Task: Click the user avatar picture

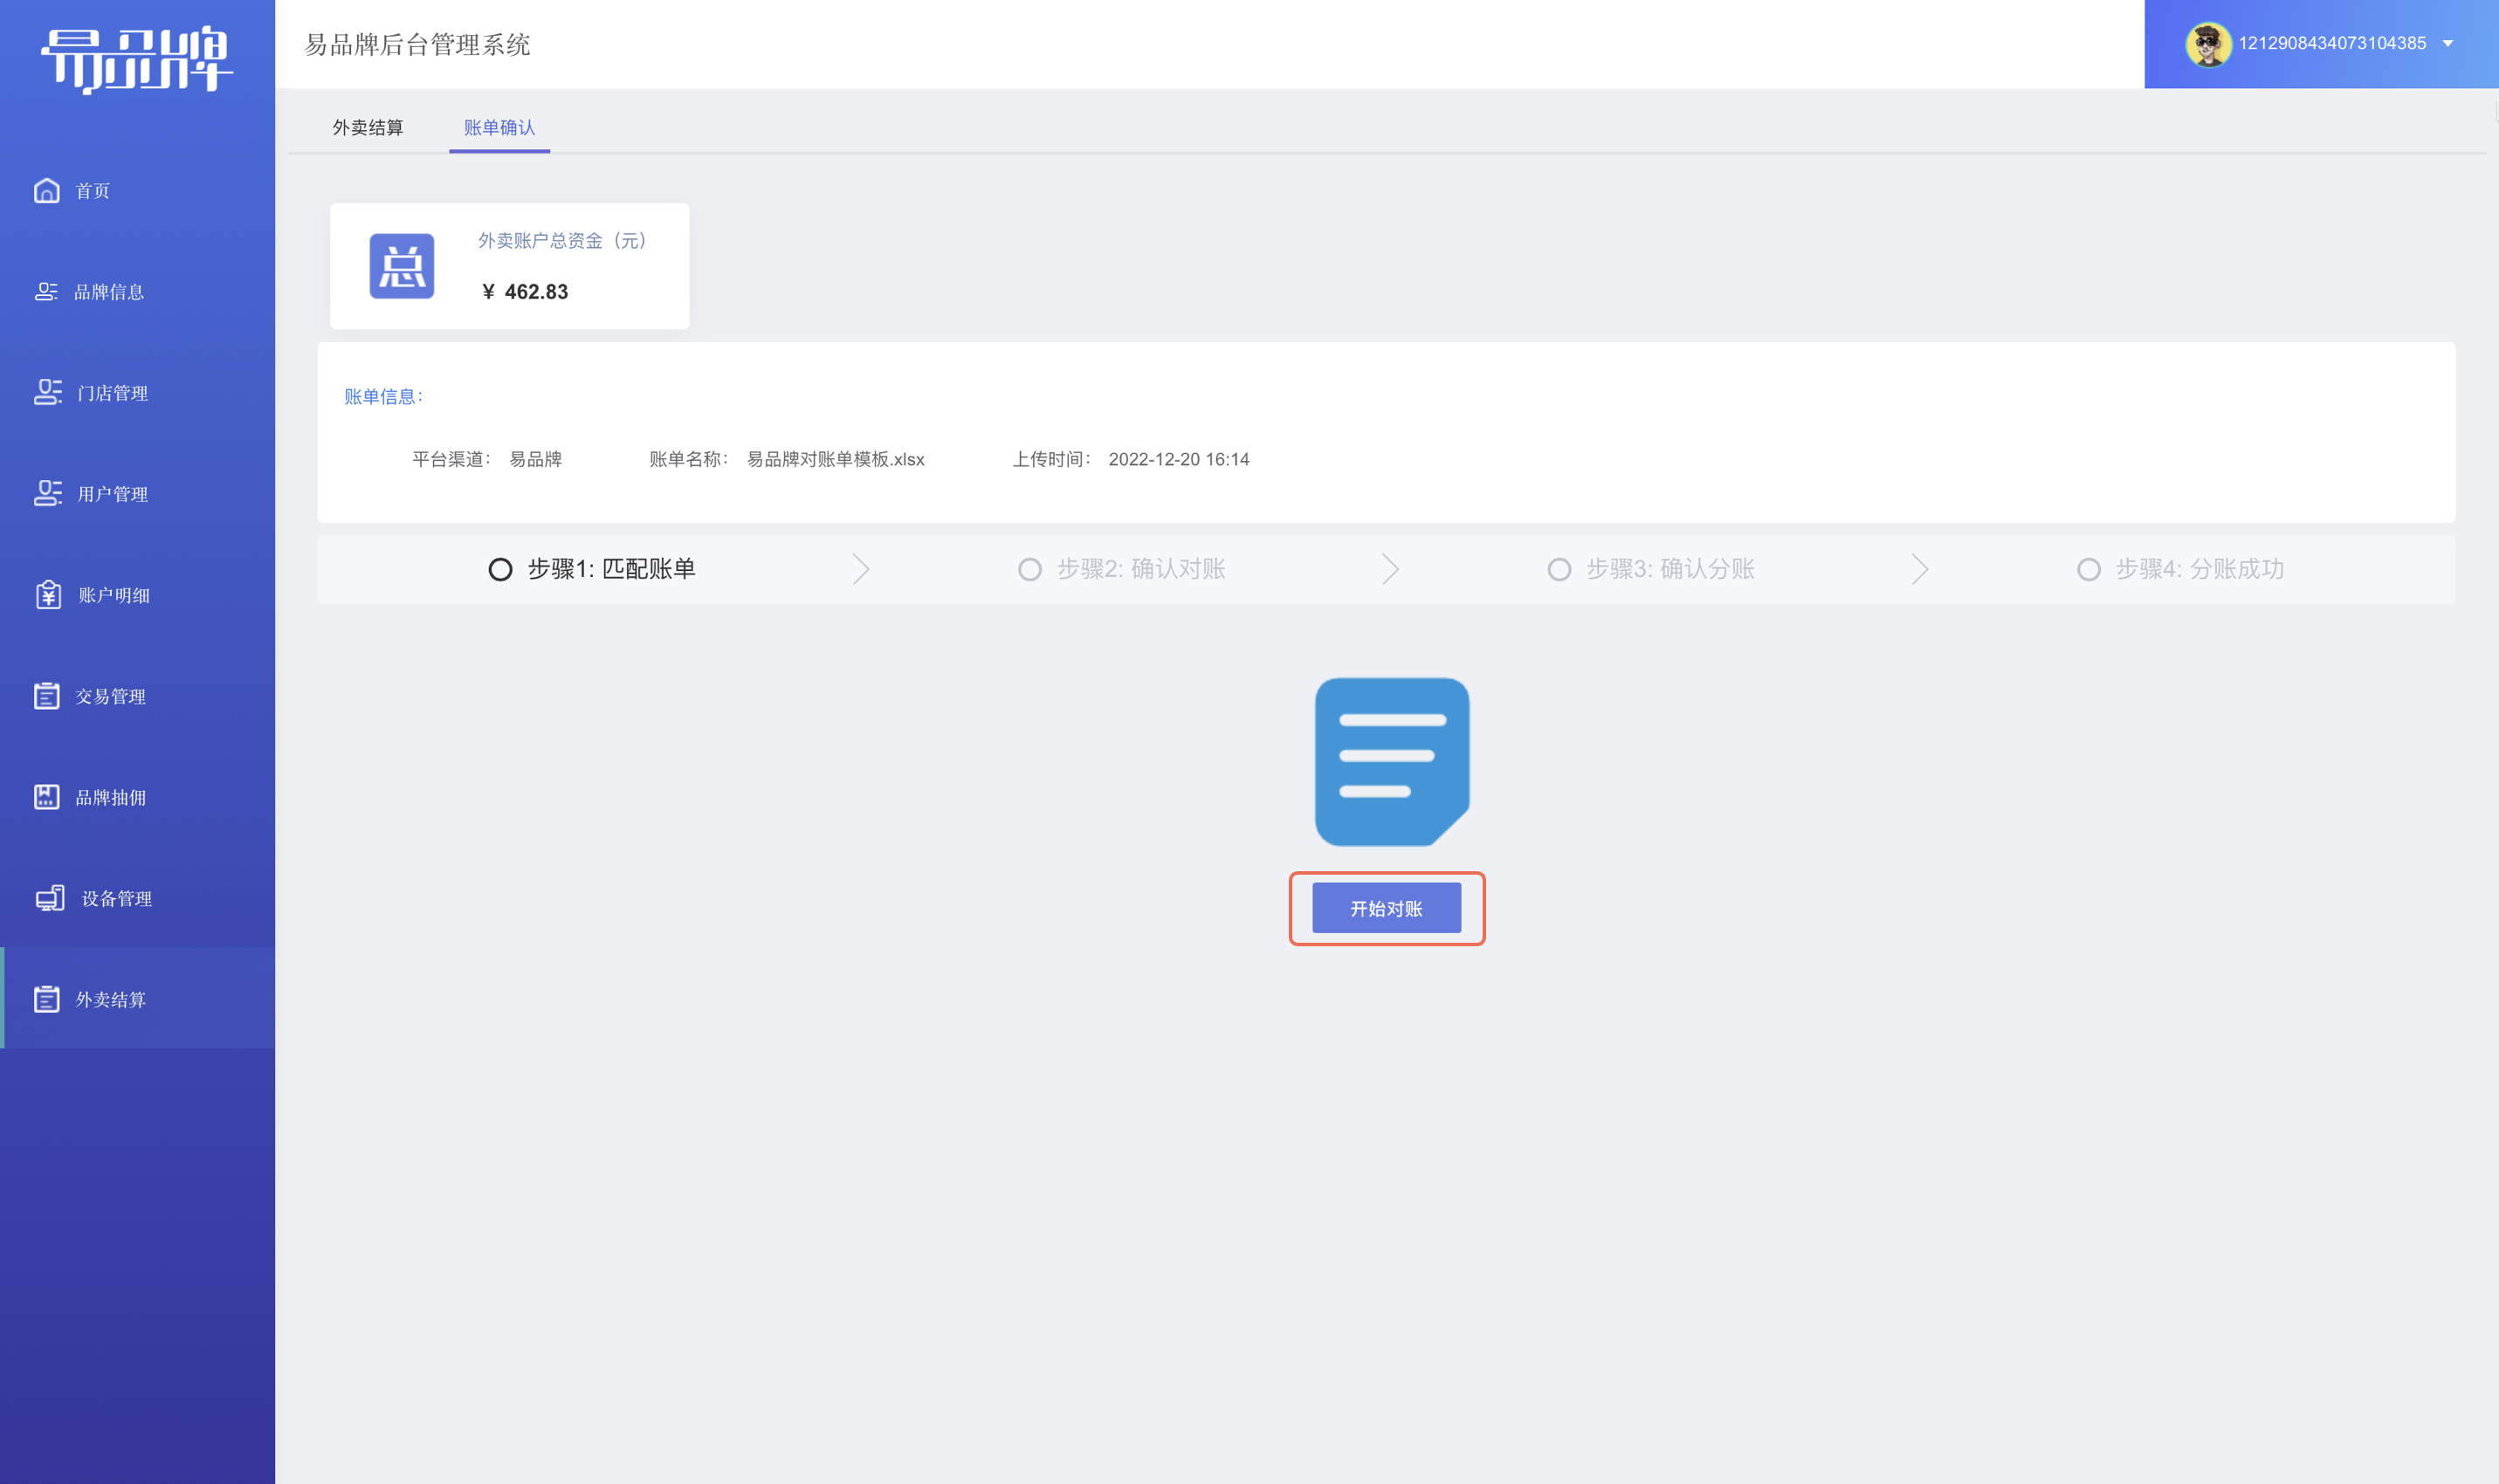Action: pyautogui.click(x=2207, y=44)
